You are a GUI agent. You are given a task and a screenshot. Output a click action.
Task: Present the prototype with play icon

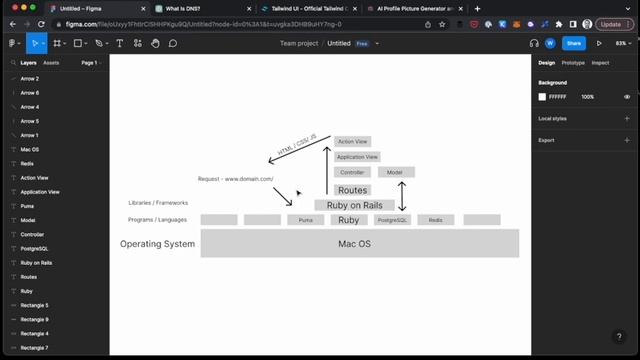599,43
